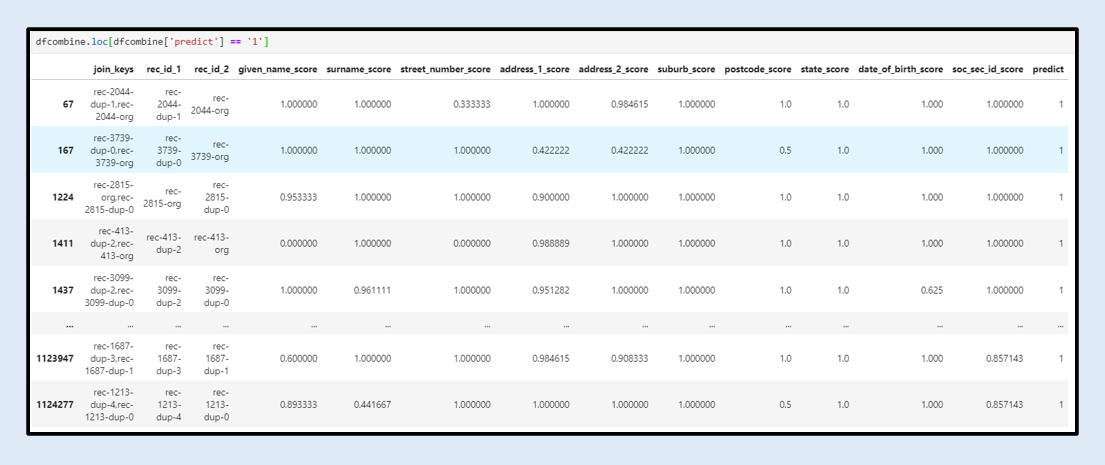Click join_keys cell rec-2044-dup-1,rec-2044-org

point(113,104)
